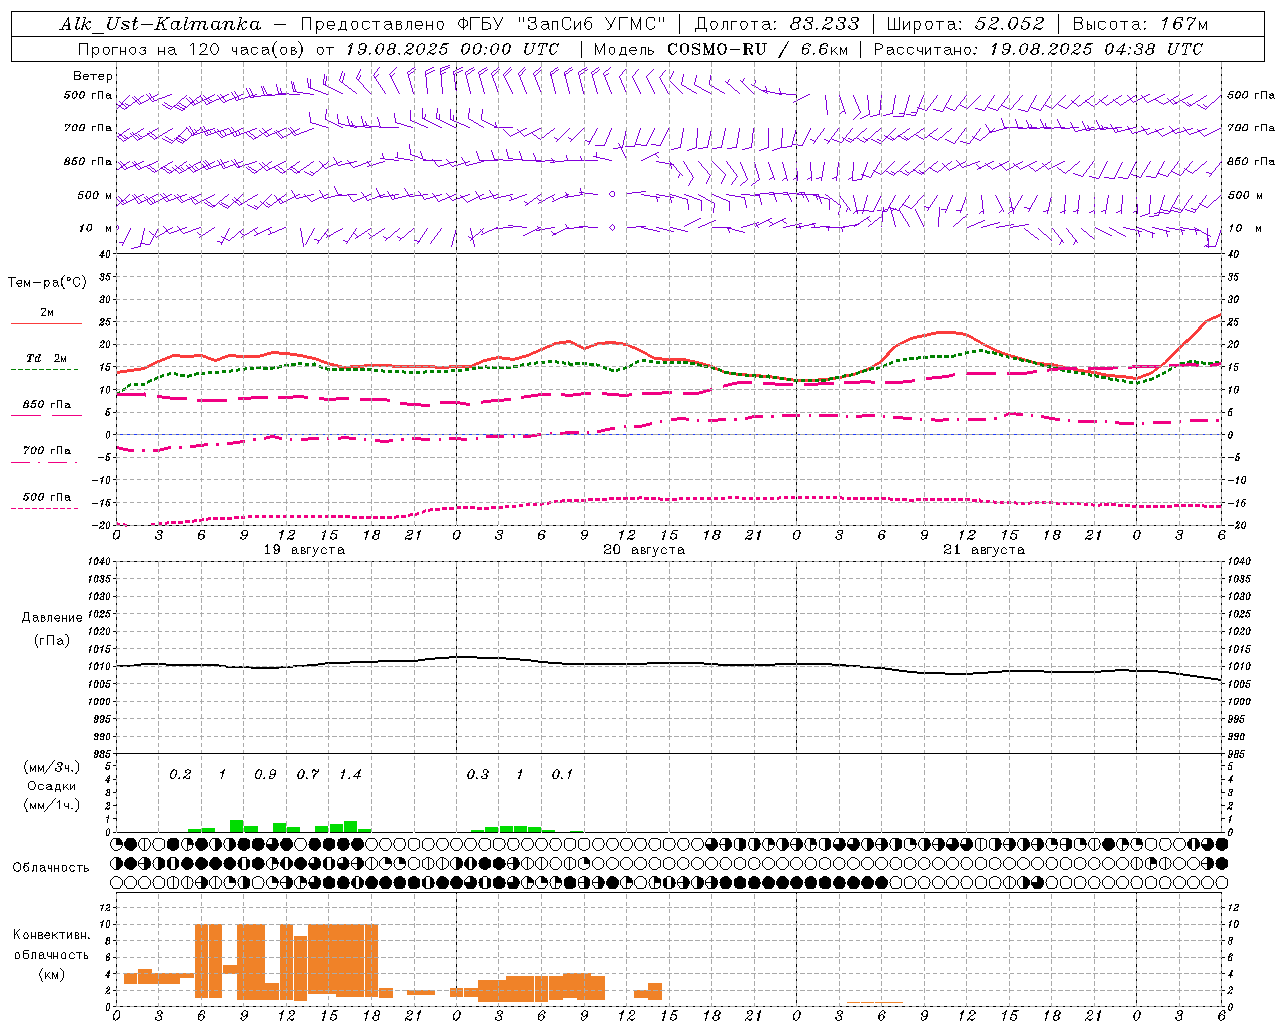The image size is (1280, 1024).
Task: Click the station name Alk_Ust-Kalmanka
Action: (x=160, y=24)
